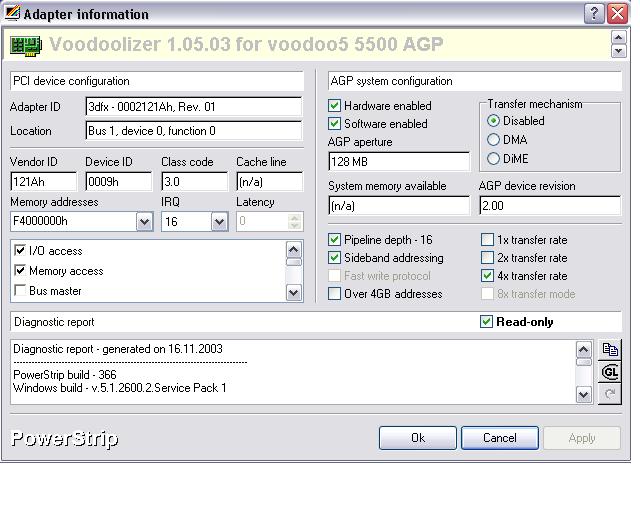Uncheck 4x transfer rate

(x=487, y=276)
